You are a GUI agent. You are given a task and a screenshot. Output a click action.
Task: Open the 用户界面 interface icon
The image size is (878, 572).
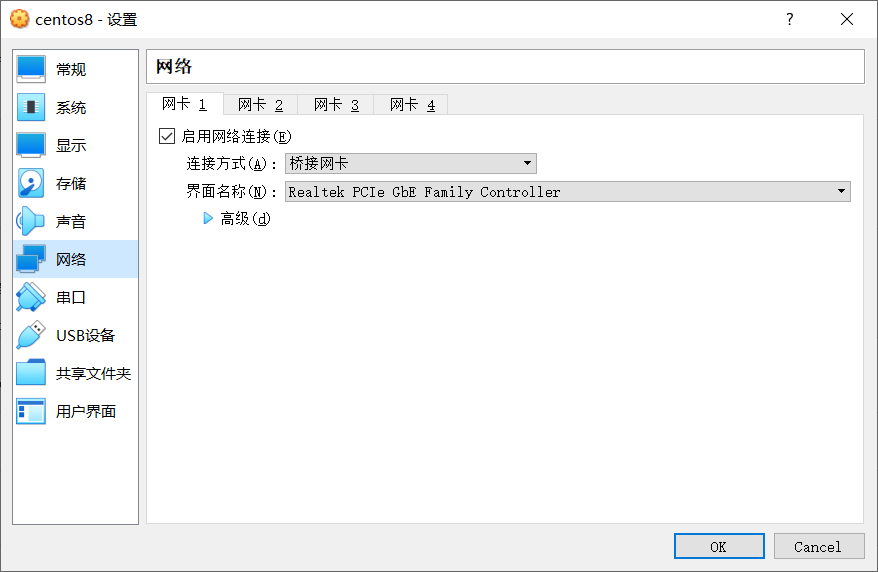[x=31, y=411]
